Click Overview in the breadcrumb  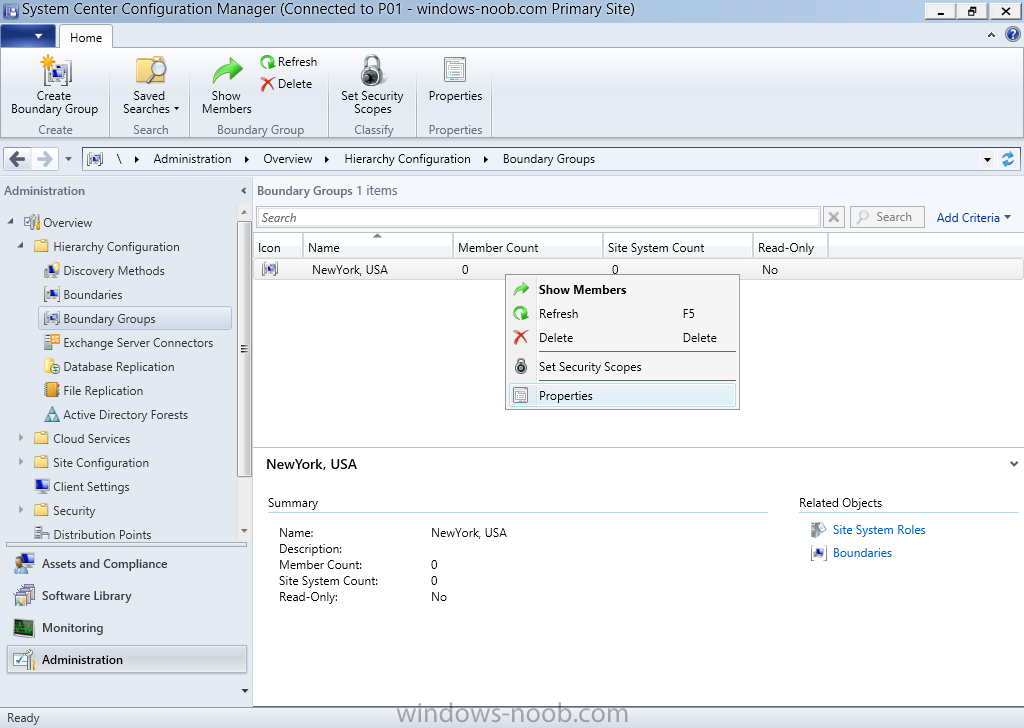pyautogui.click(x=287, y=159)
